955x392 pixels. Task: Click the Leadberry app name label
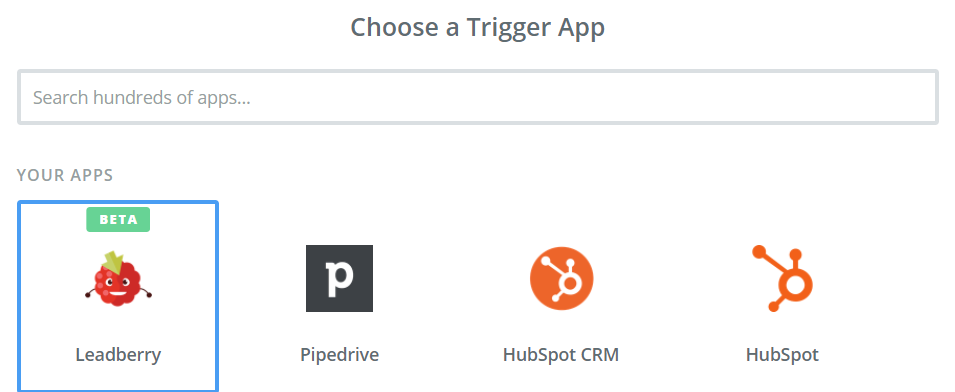(118, 354)
